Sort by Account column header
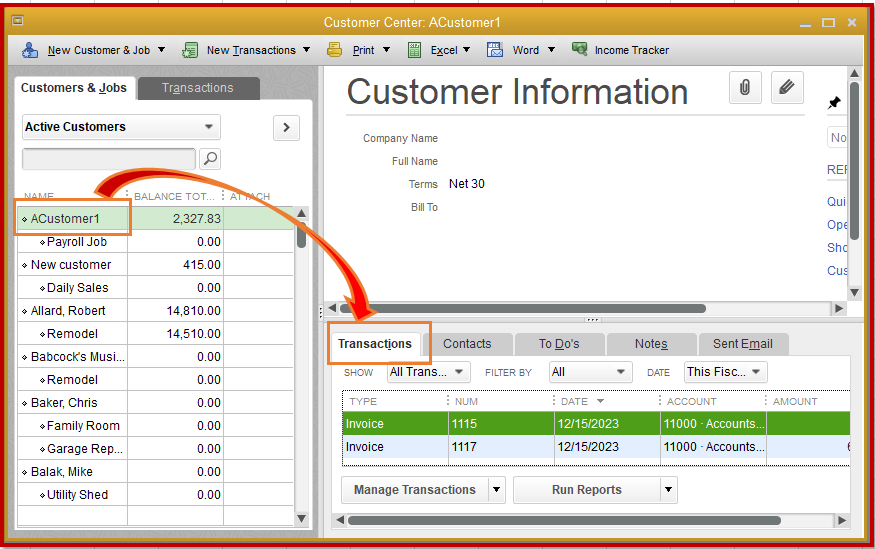The height and width of the screenshot is (549, 875). click(x=713, y=401)
